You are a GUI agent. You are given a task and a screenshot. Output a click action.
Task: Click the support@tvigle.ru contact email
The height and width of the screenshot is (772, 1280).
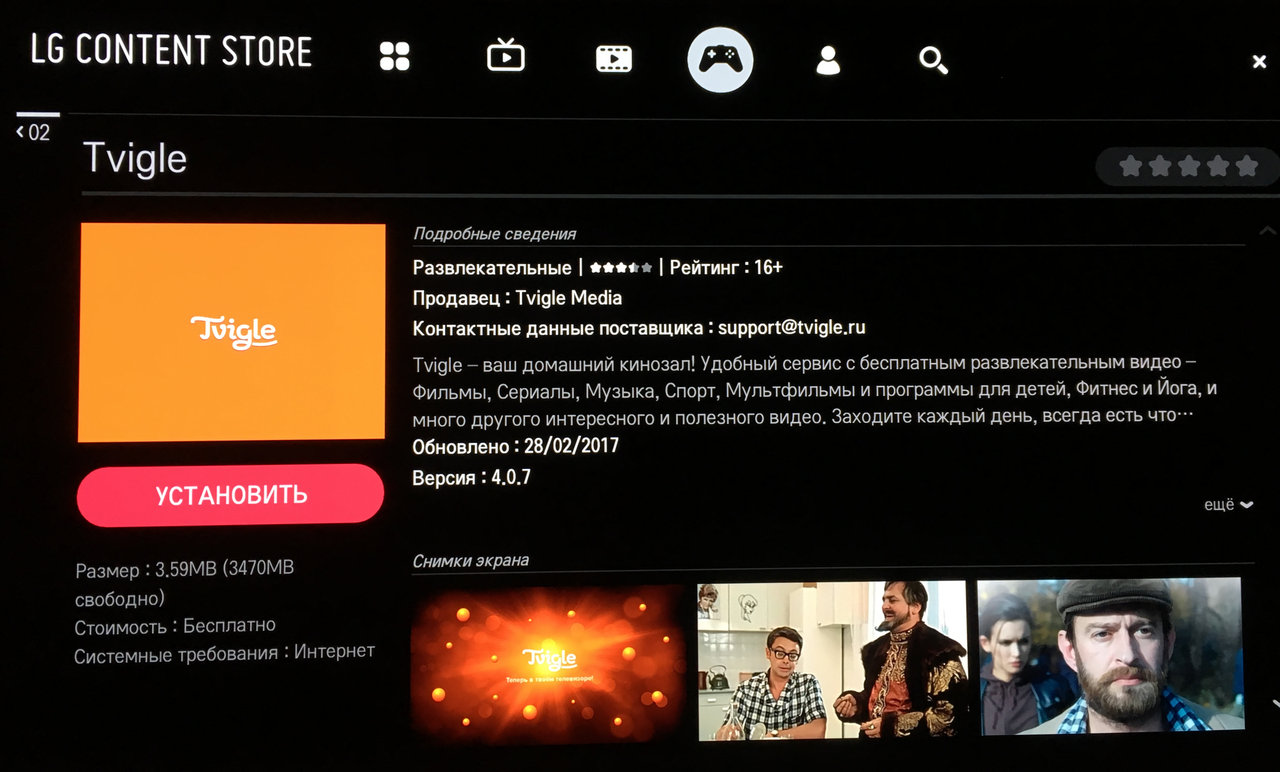click(792, 328)
